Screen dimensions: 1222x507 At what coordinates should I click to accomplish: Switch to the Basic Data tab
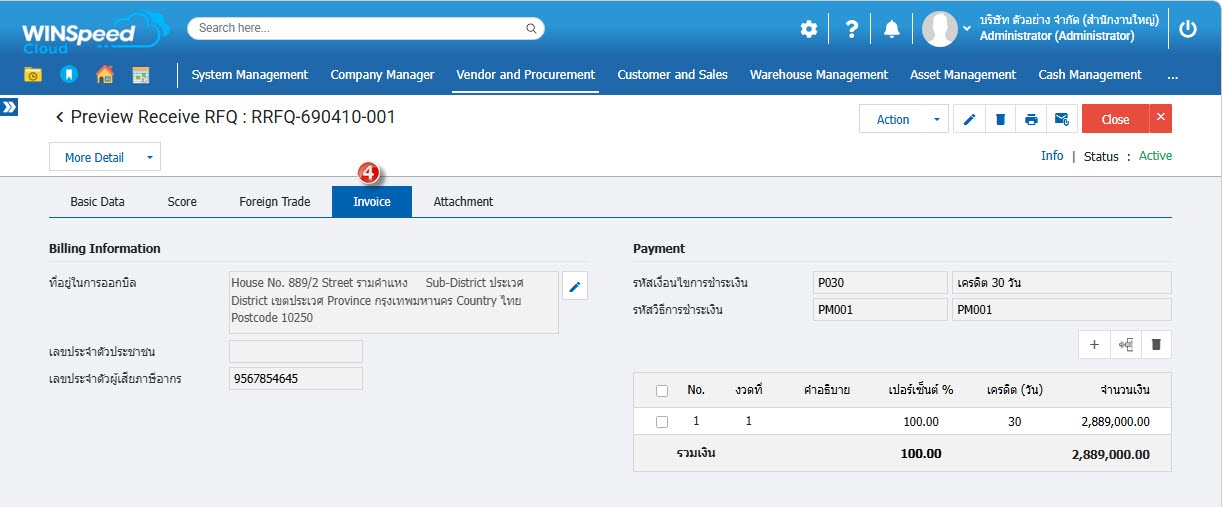[97, 202]
